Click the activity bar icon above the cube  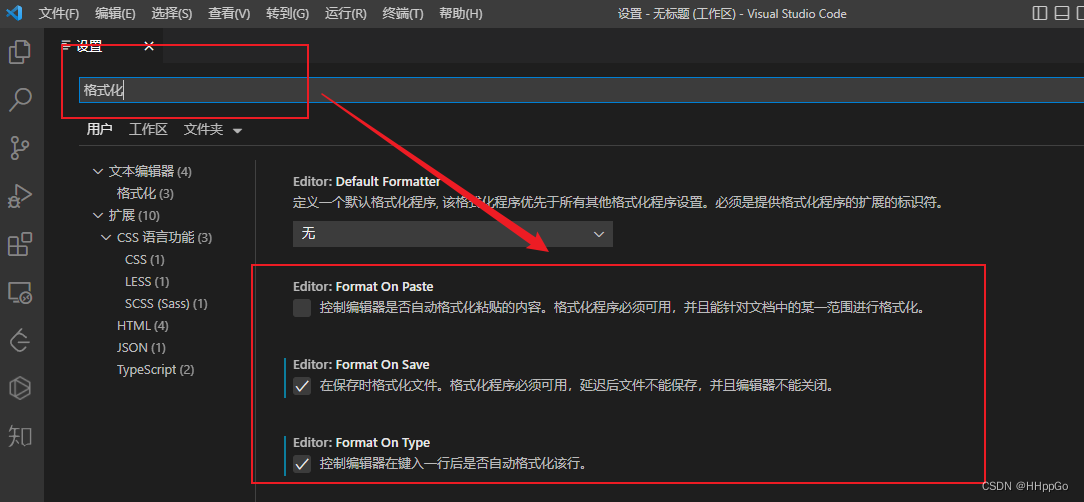(x=19, y=340)
